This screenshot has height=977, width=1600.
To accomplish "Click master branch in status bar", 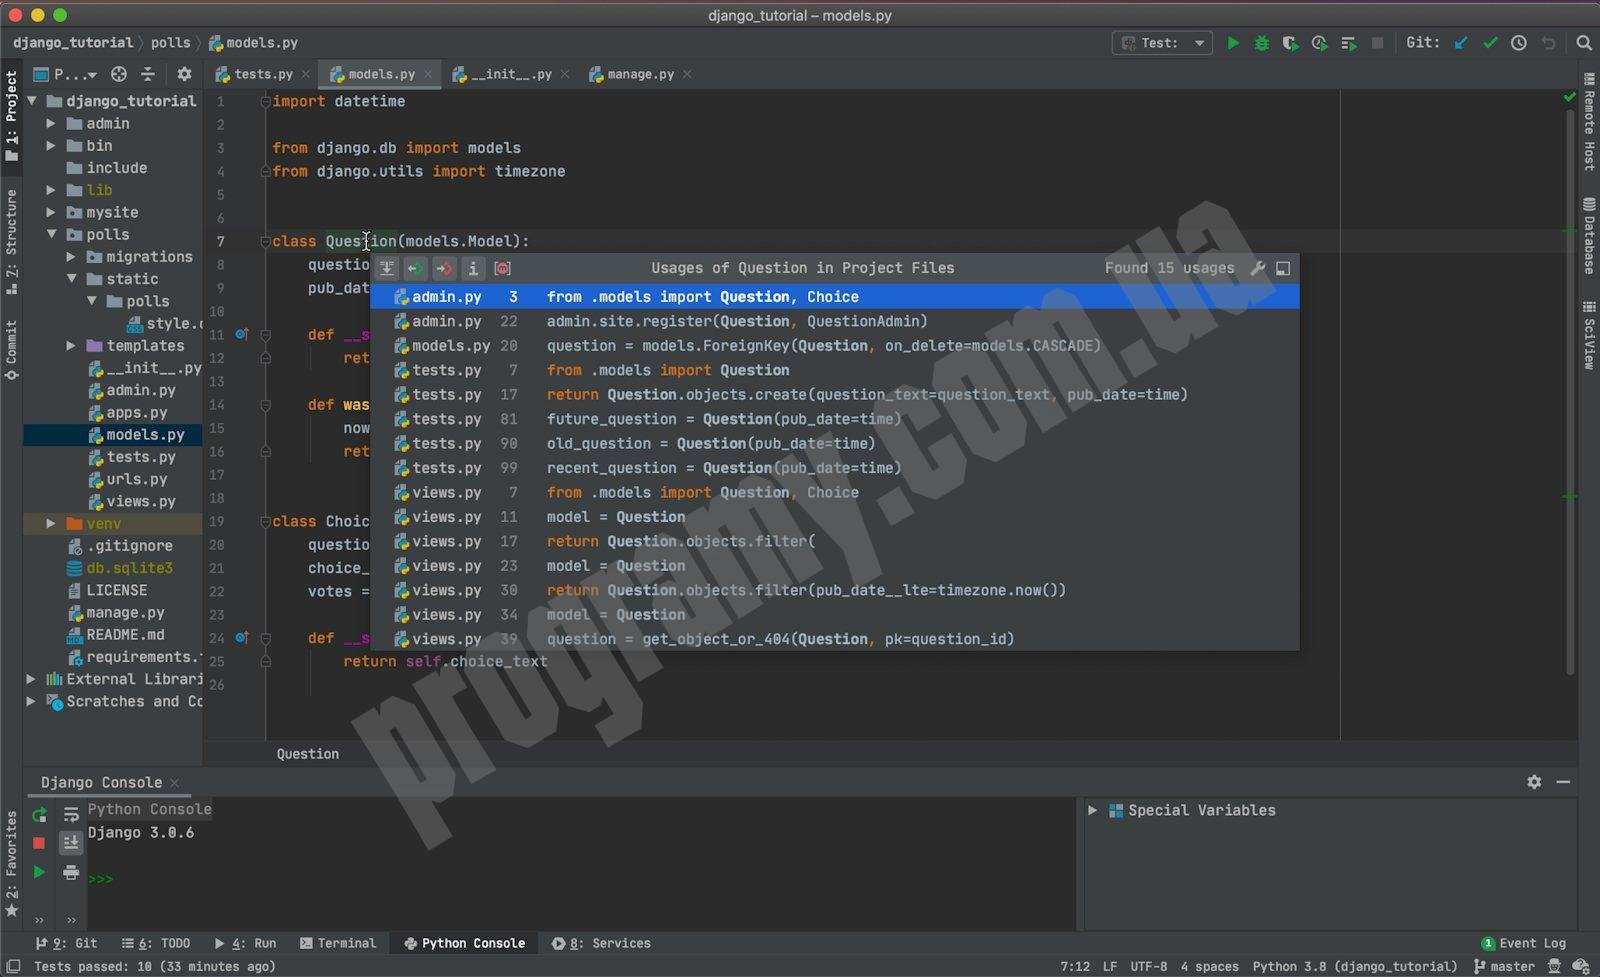I will tap(1504, 966).
